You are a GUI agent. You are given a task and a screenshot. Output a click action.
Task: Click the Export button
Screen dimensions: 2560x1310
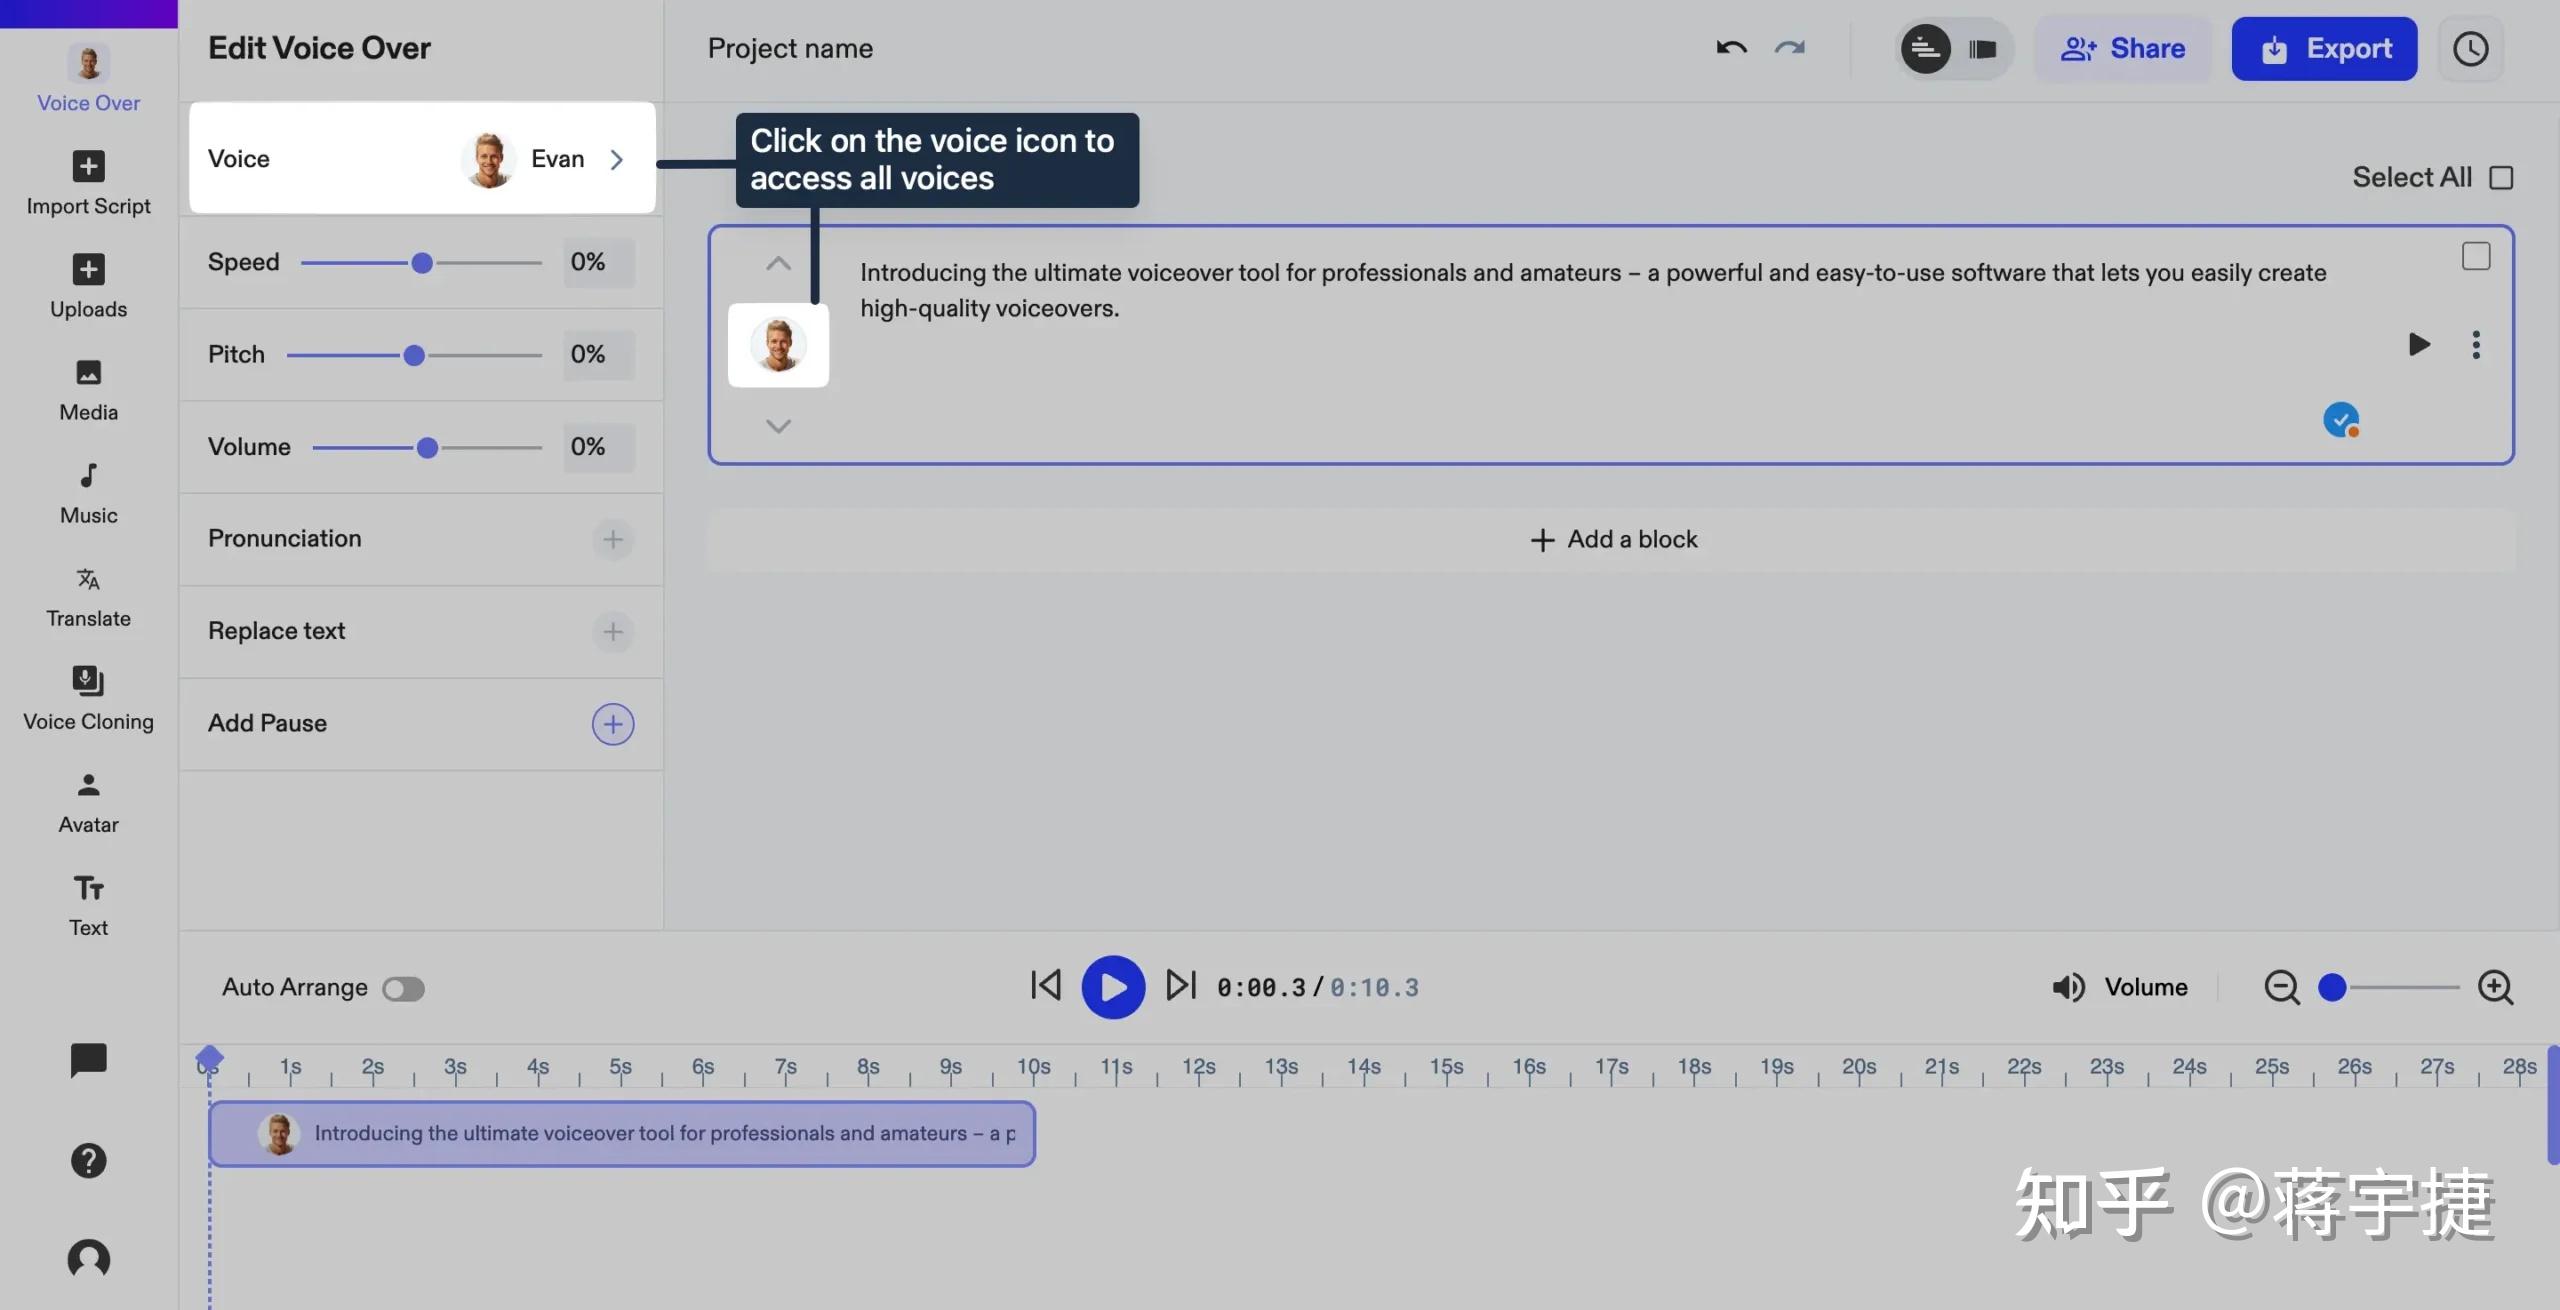pyautogui.click(x=2324, y=49)
